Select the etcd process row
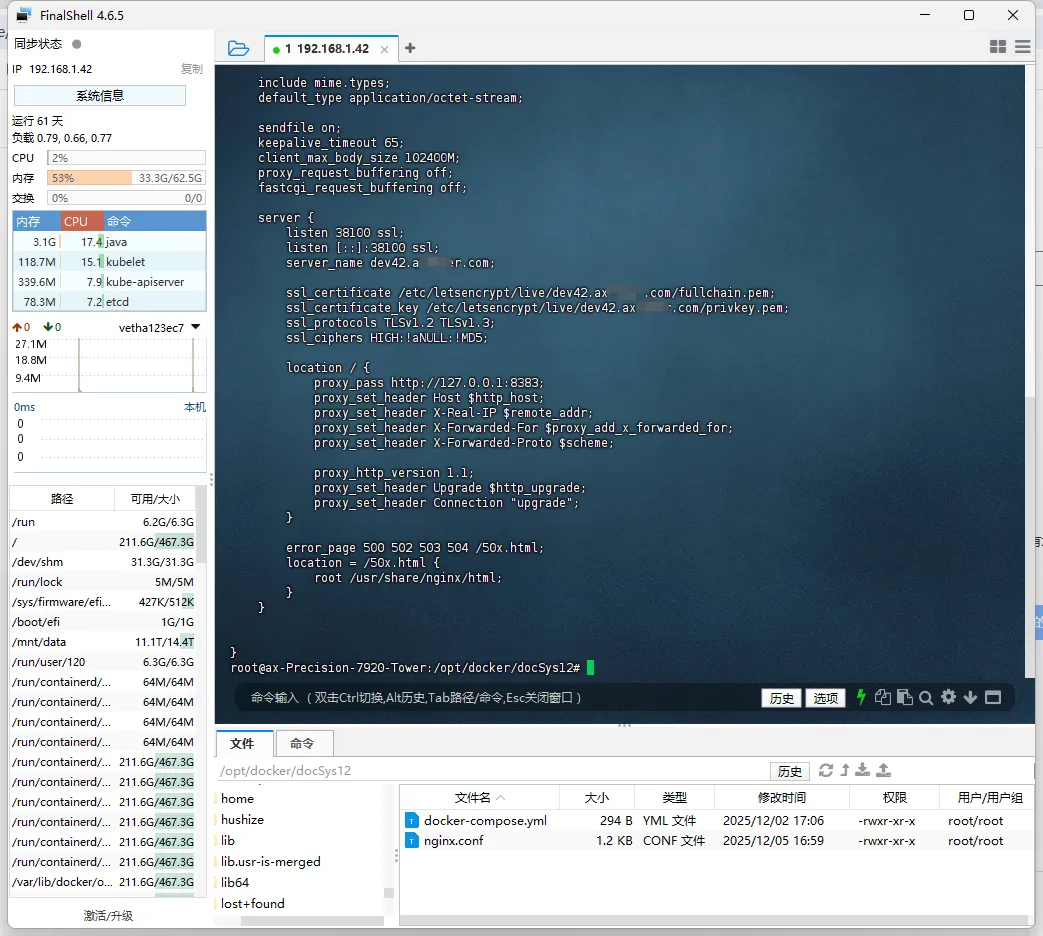1043x936 pixels. 109,301
